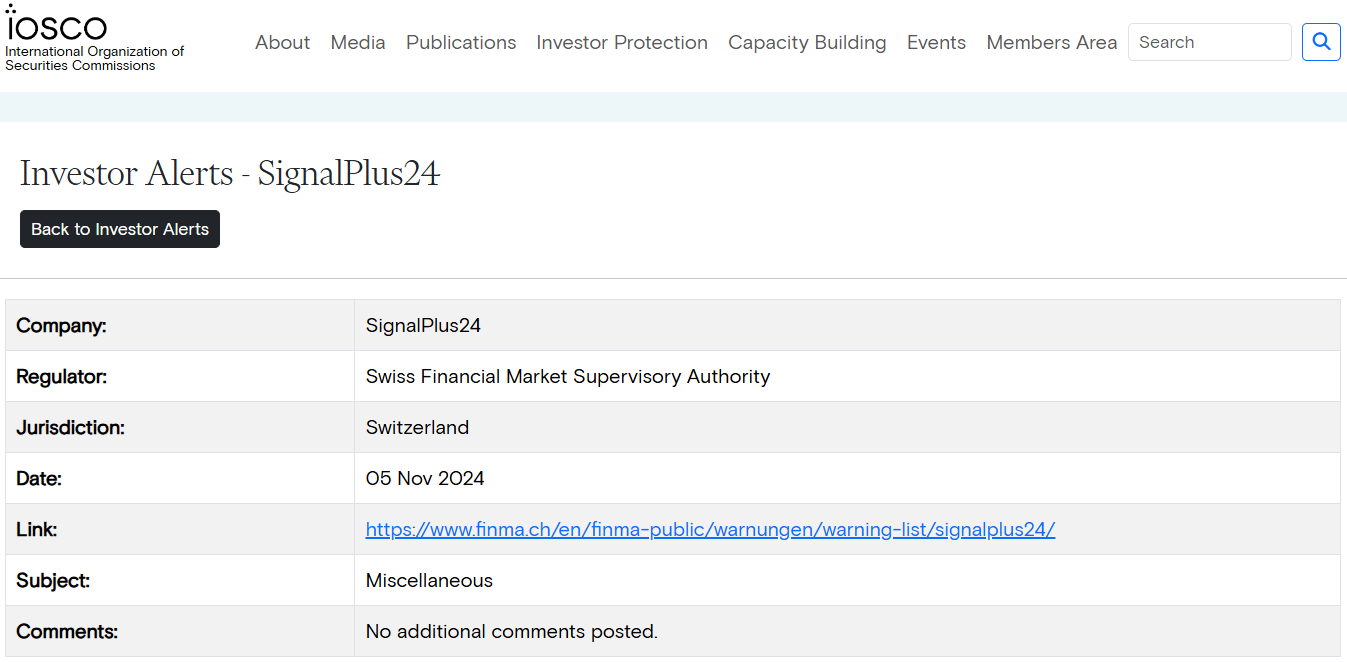This screenshot has height=662, width=1347.
Task: Open the Investor Protection menu
Action: 622,43
